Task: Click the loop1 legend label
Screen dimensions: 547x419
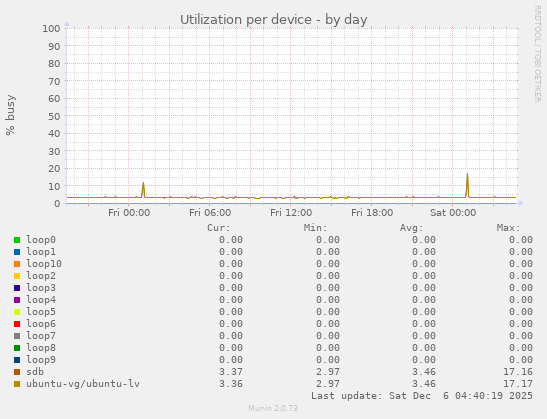Action: (41, 252)
